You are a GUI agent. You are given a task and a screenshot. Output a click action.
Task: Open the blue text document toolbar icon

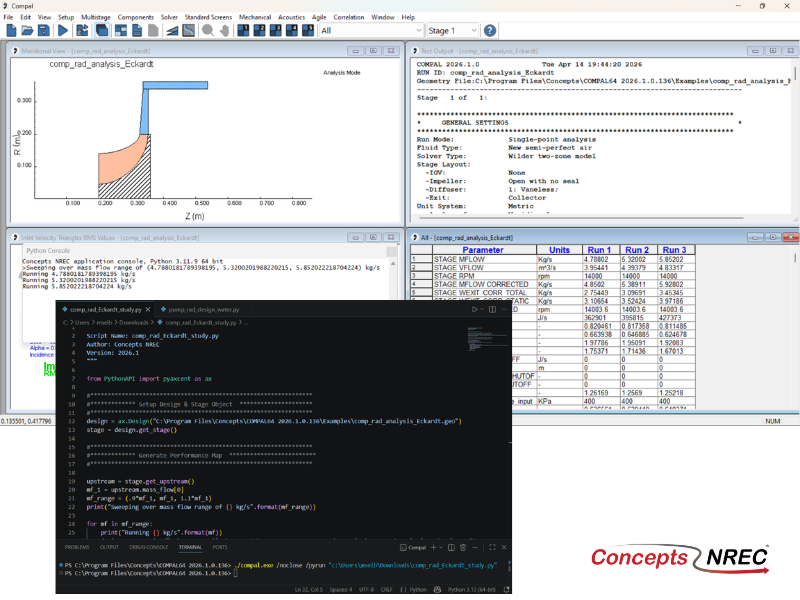pyautogui.click(x=137, y=31)
